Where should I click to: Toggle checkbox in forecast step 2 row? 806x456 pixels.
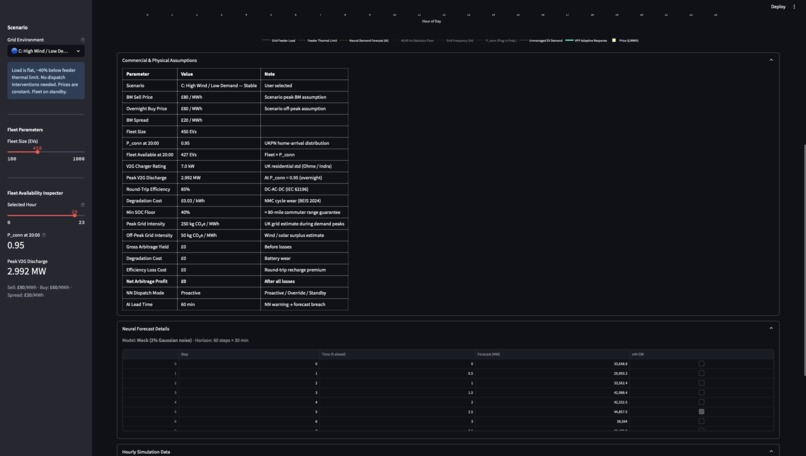tap(701, 383)
